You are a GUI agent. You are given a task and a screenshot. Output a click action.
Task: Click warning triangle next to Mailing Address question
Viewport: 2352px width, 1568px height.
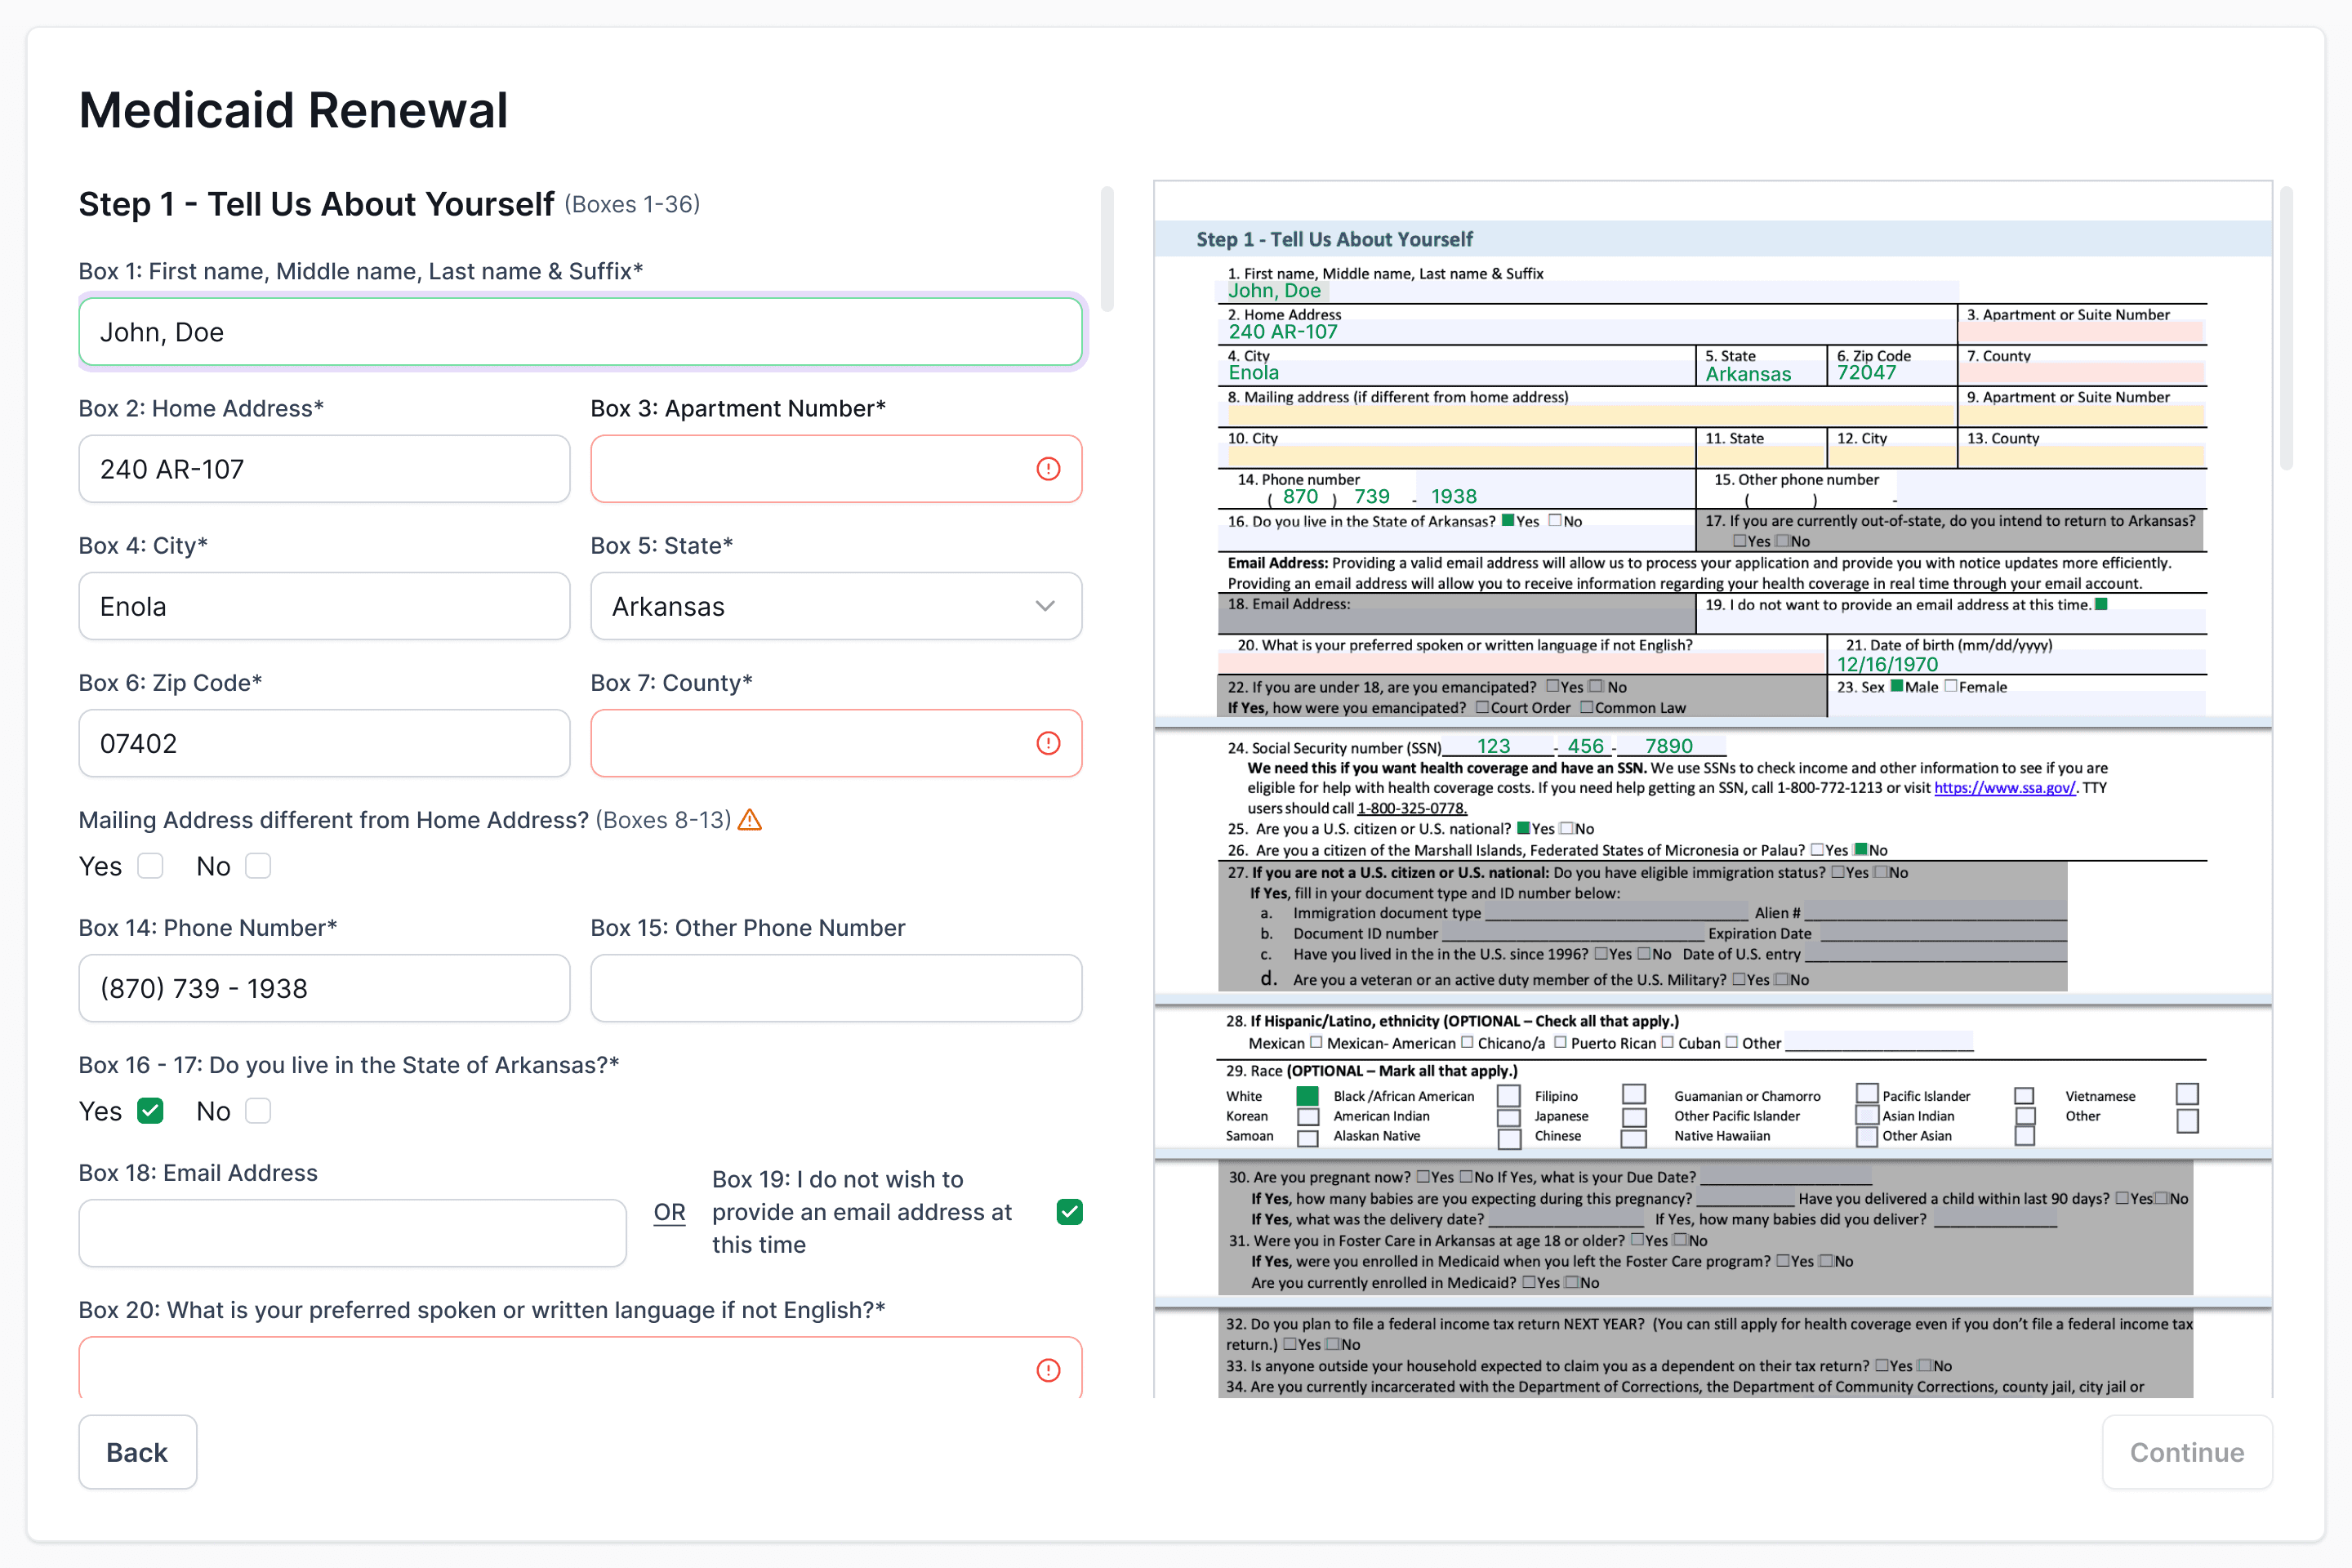click(x=749, y=820)
